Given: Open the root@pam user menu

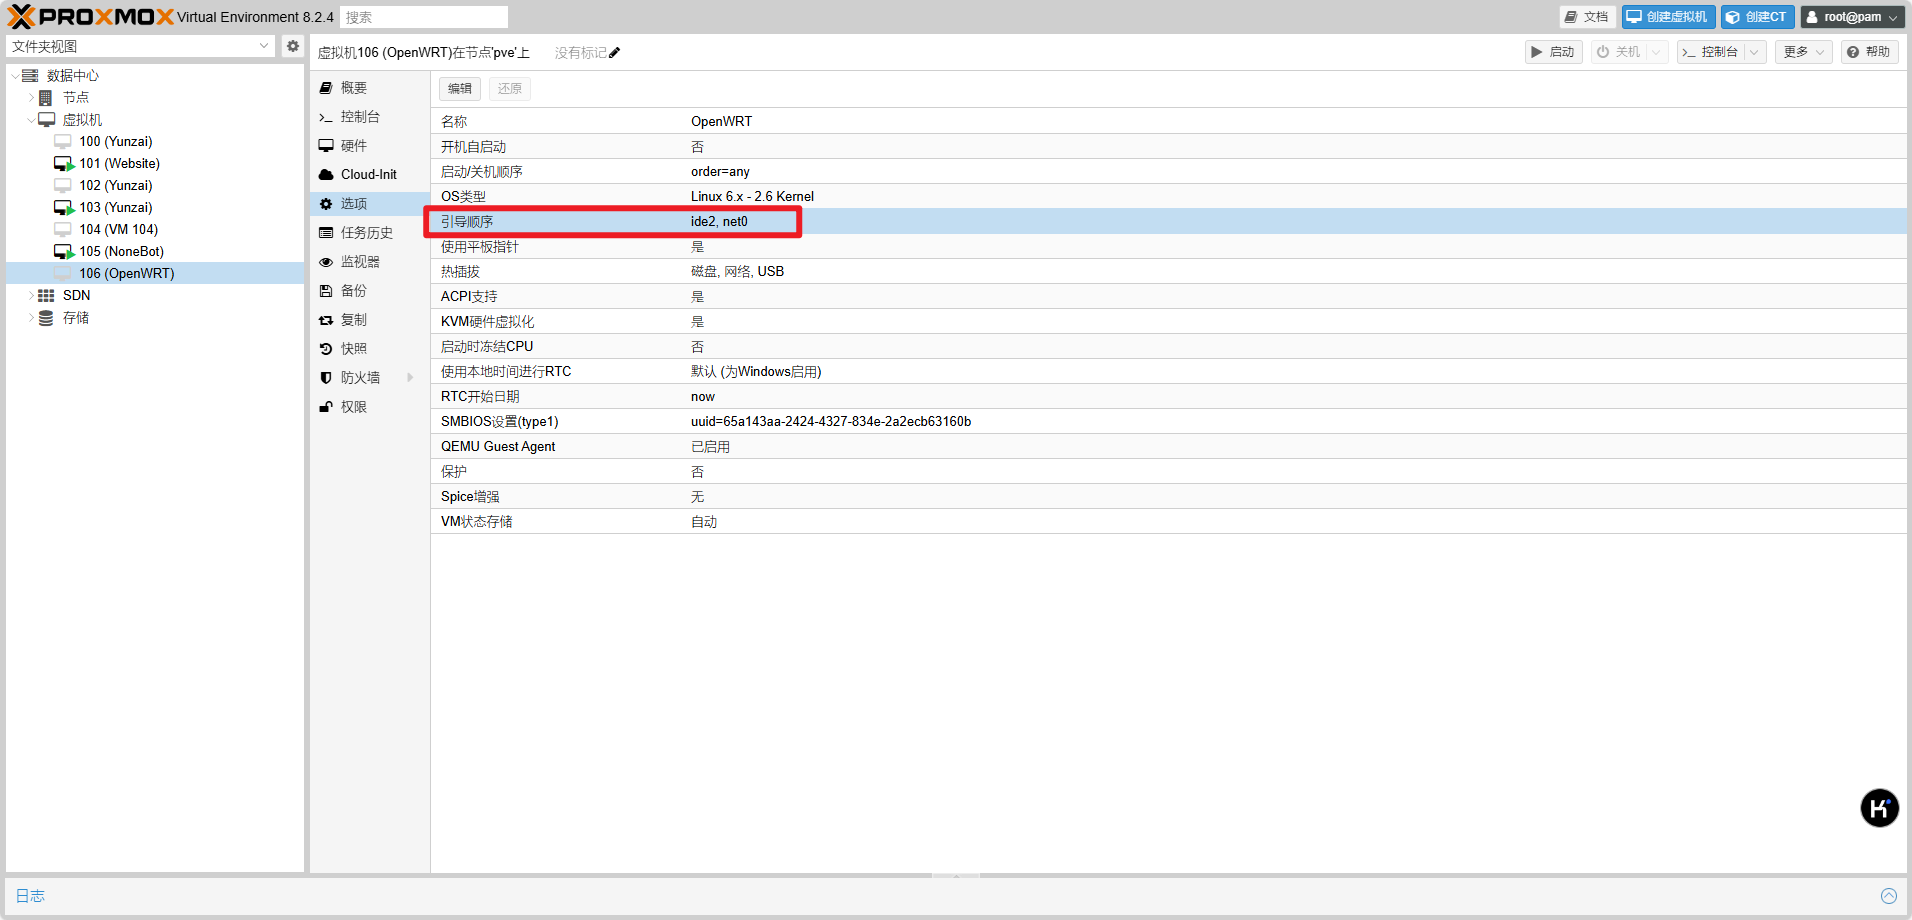Looking at the screenshot, I should (x=1852, y=17).
